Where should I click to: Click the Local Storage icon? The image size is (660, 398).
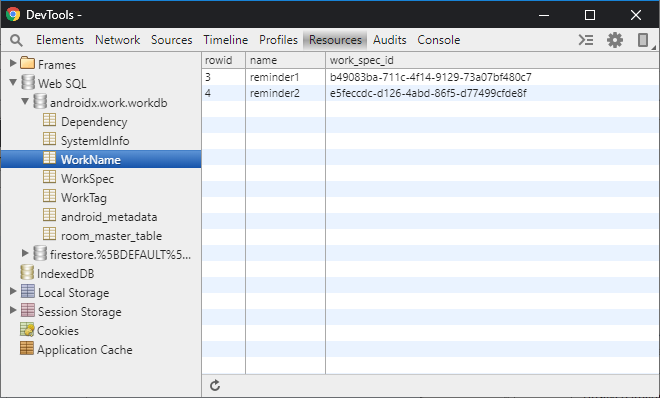coord(28,291)
